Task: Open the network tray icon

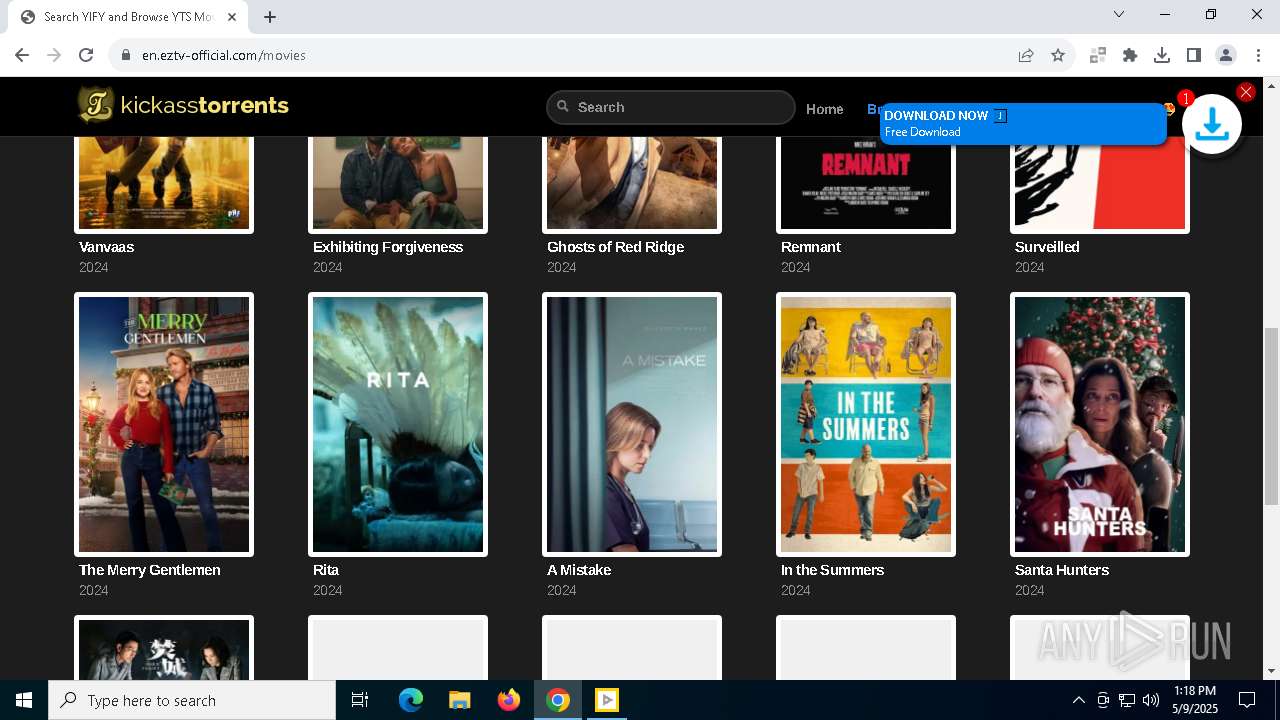Action: 1127,700
